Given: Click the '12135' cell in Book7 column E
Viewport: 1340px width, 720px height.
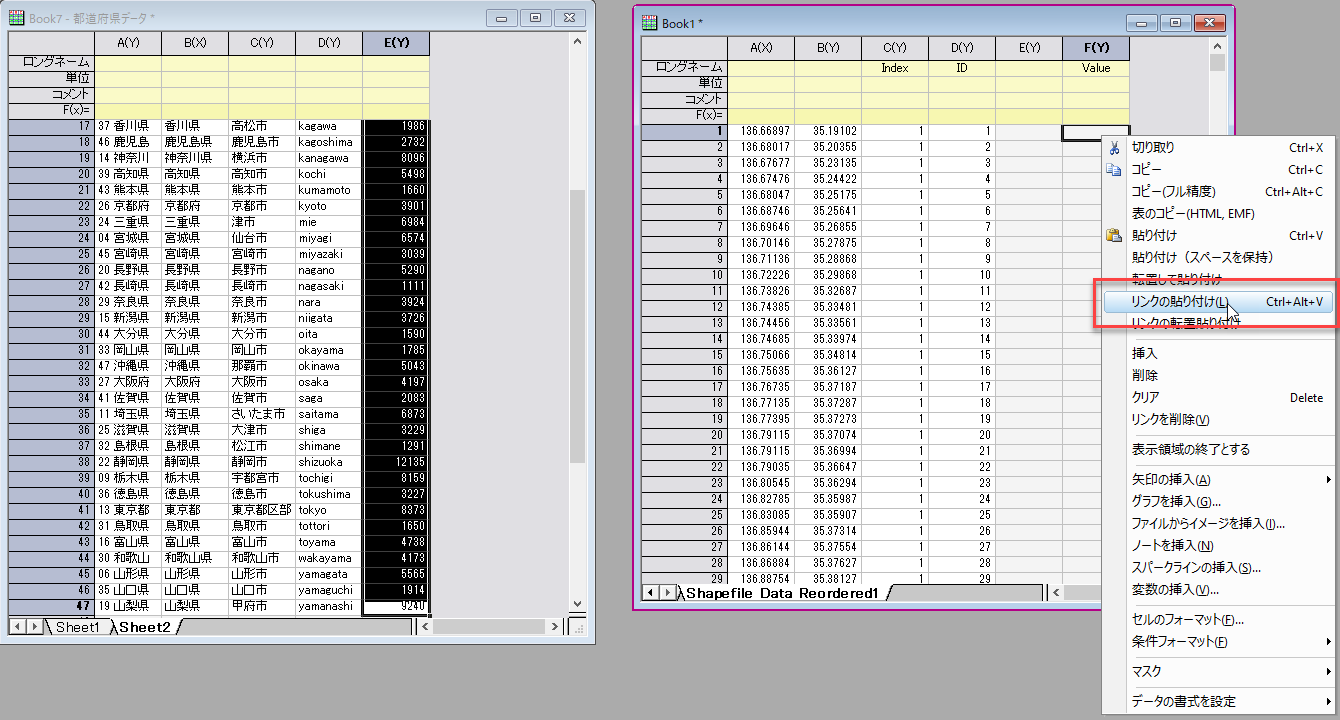Looking at the screenshot, I should [x=396, y=462].
